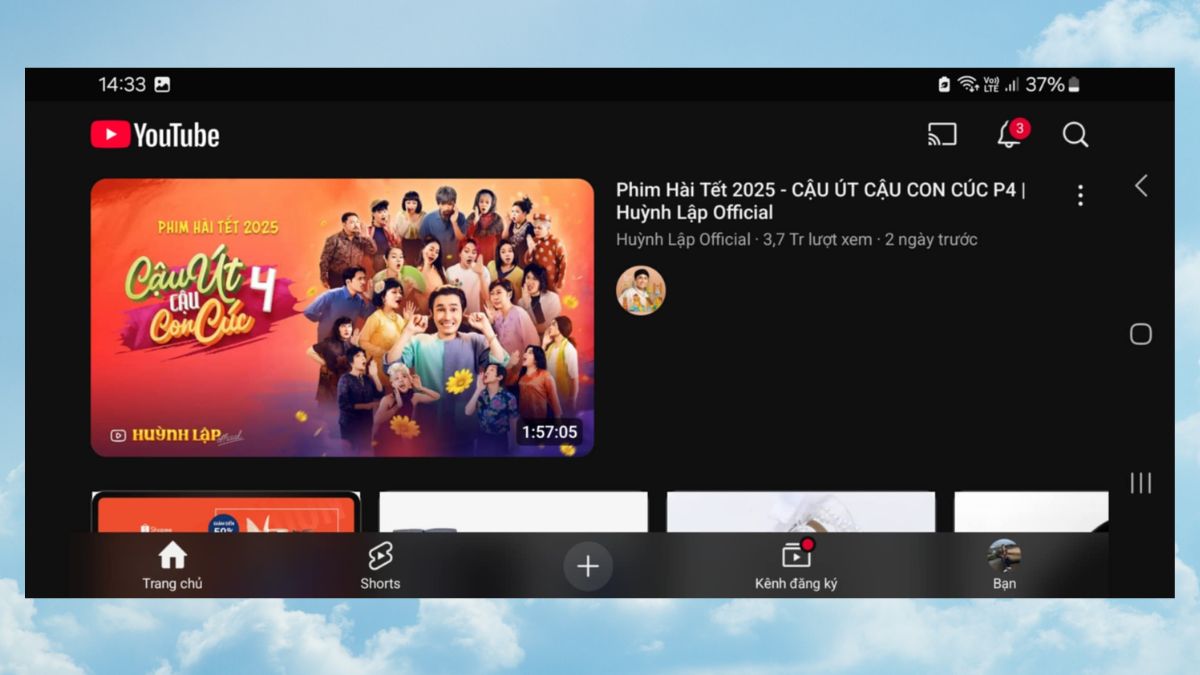1200x675 pixels.
Task: Switch to Trang chủ tab
Action: pos(172,566)
